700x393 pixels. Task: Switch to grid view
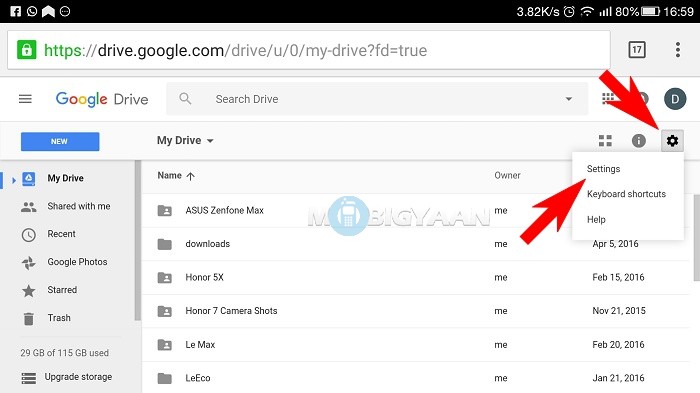tap(605, 141)
